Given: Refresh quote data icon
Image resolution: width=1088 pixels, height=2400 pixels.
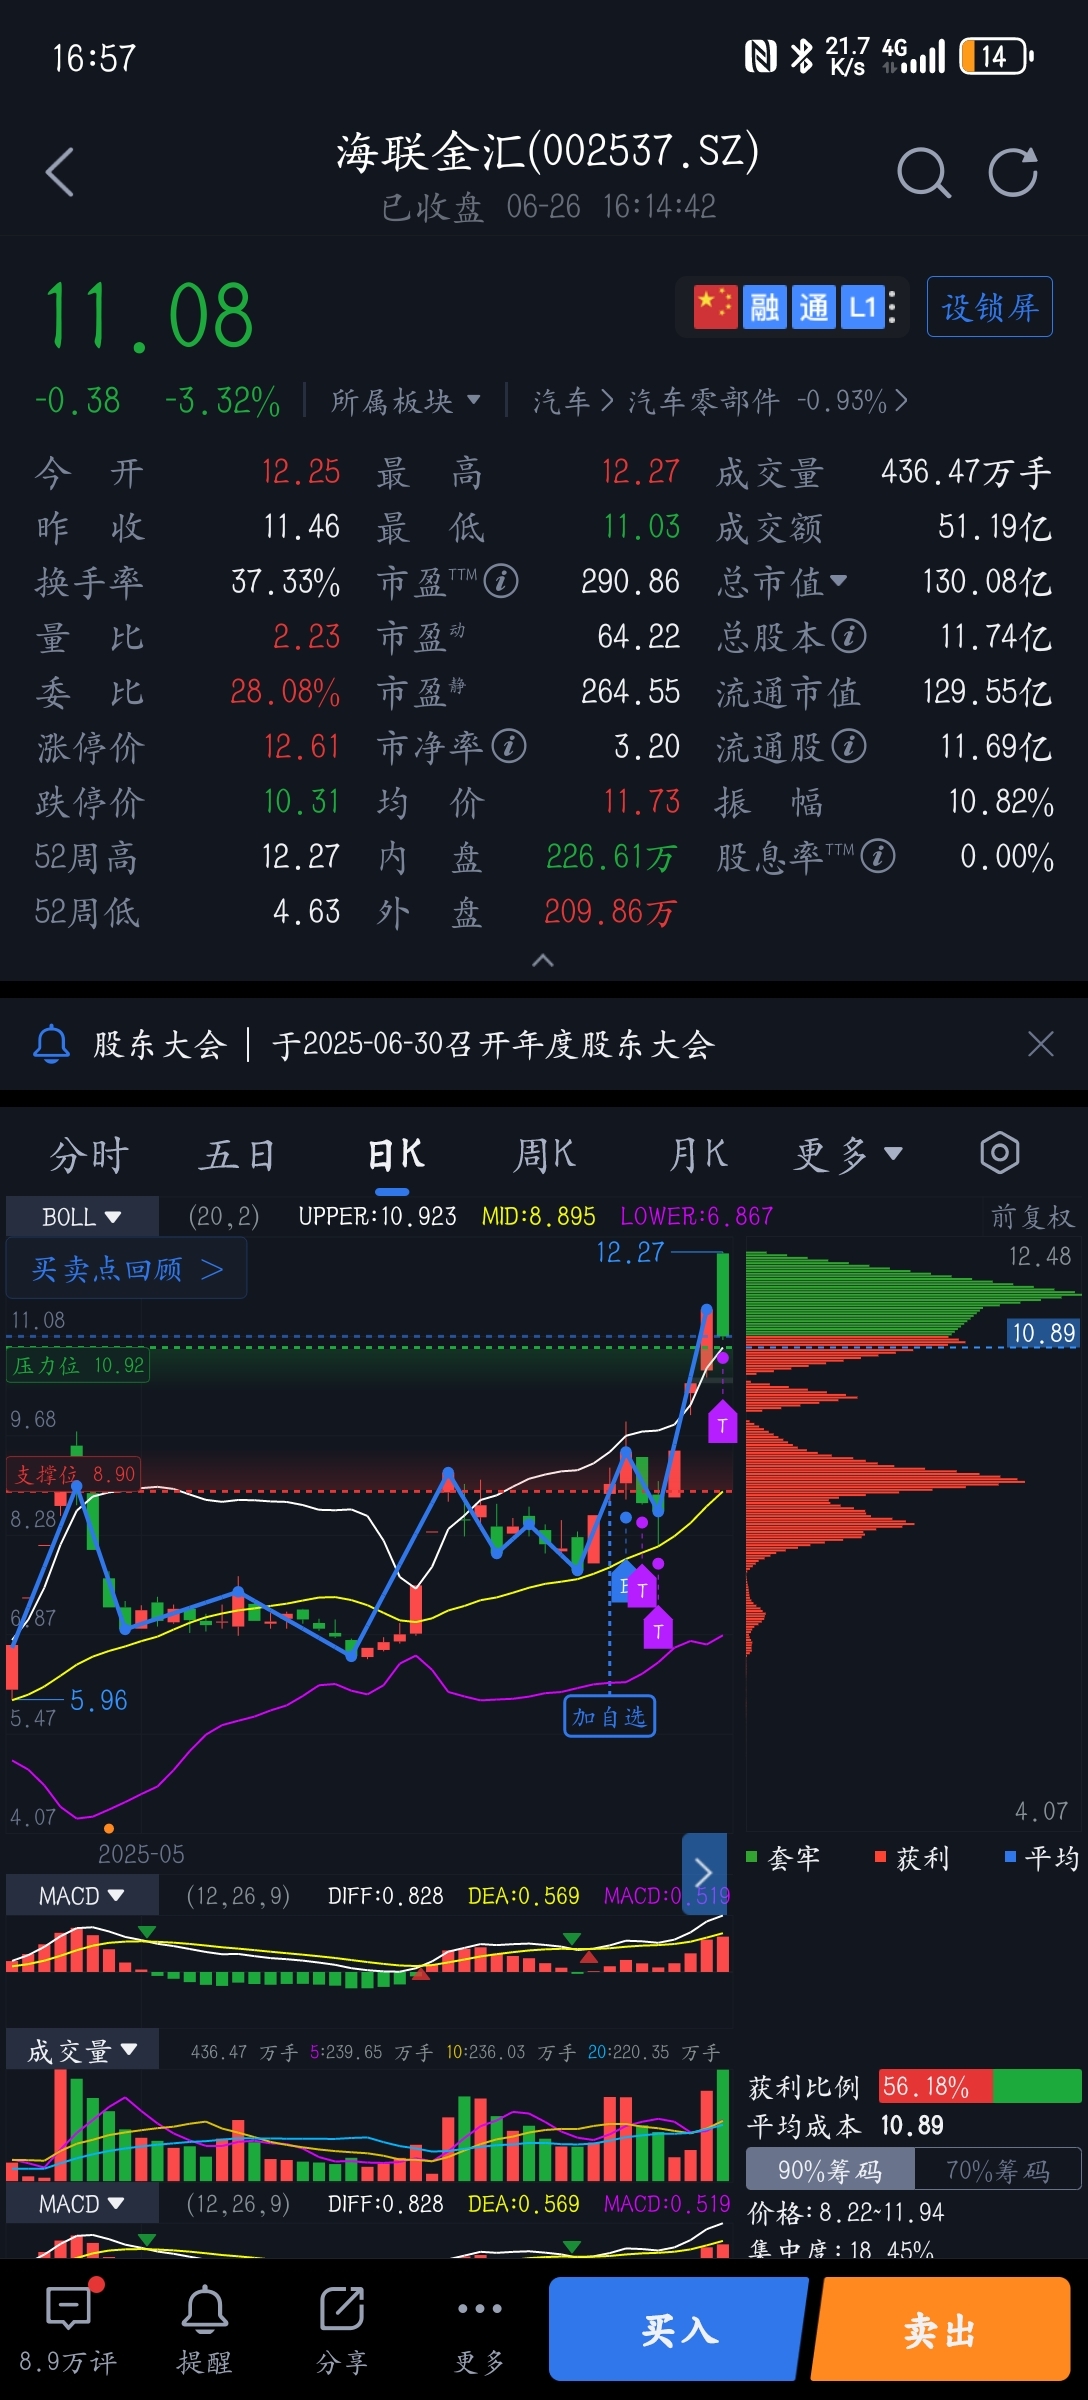Looking at the screenshot, I should coord(1014,172).
